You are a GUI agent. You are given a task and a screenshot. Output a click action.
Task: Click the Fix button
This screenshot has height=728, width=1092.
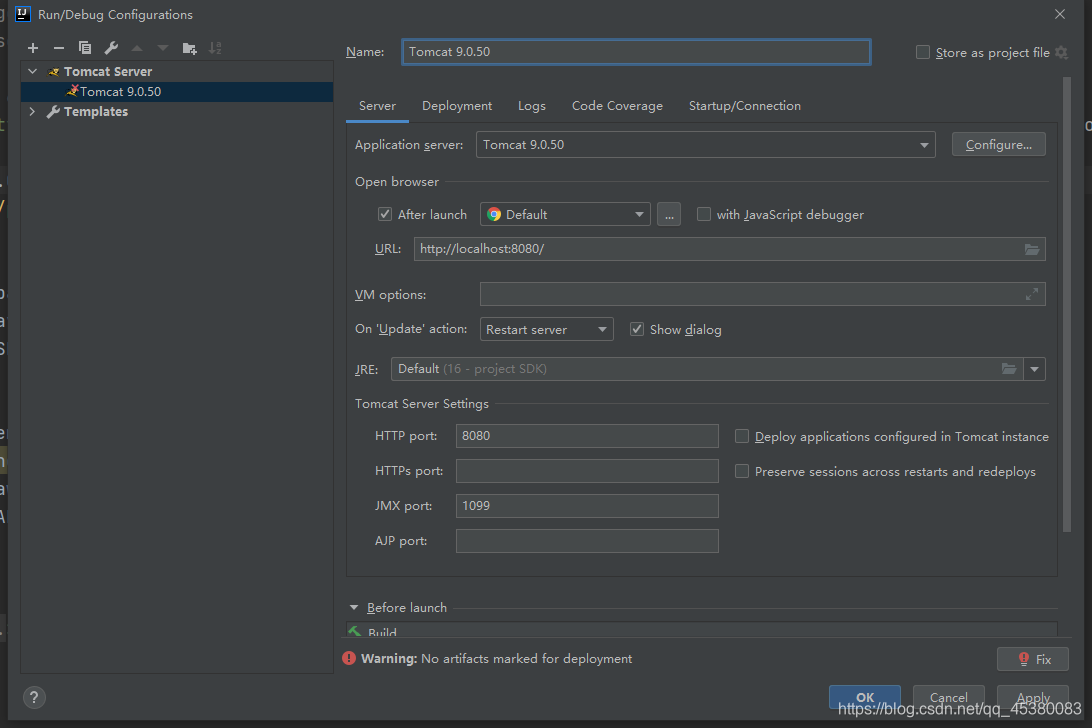[x=1033, y=659]
